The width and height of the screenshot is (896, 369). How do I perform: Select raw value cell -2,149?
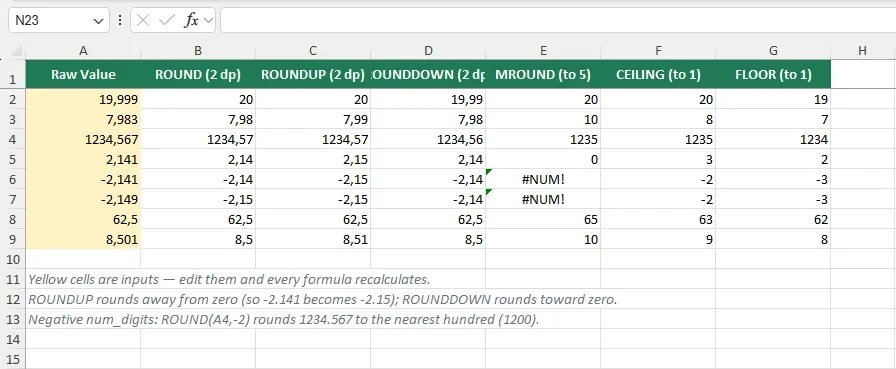(x=83, y=199)
